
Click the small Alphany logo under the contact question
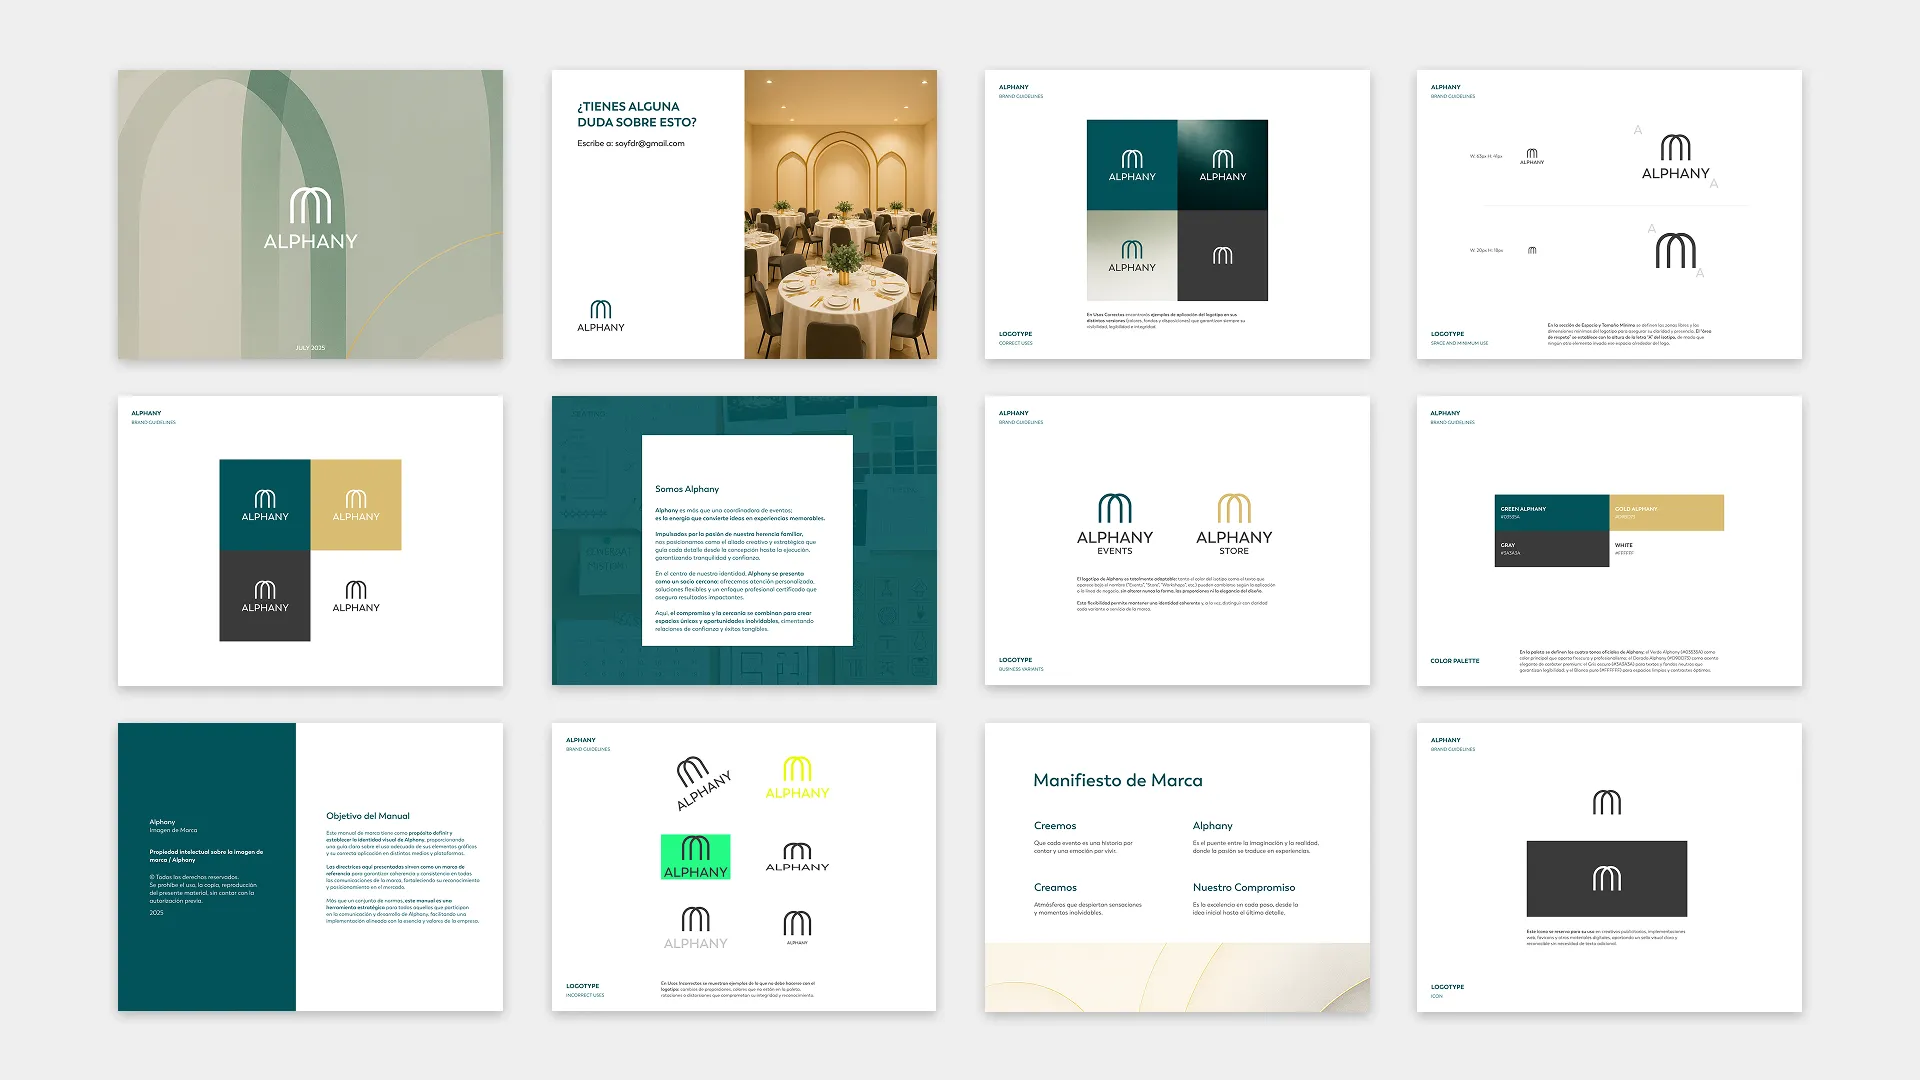point(601,316)
